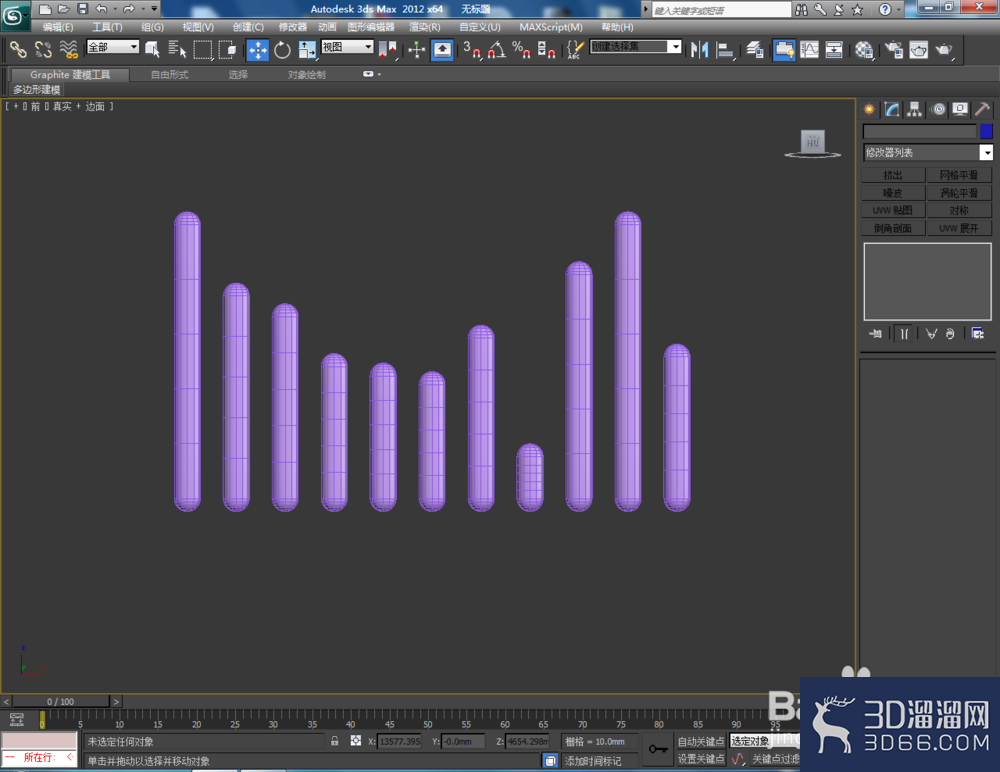Open the Create panel tab icon
The image size is (1000, 772).
click(869, 110)
